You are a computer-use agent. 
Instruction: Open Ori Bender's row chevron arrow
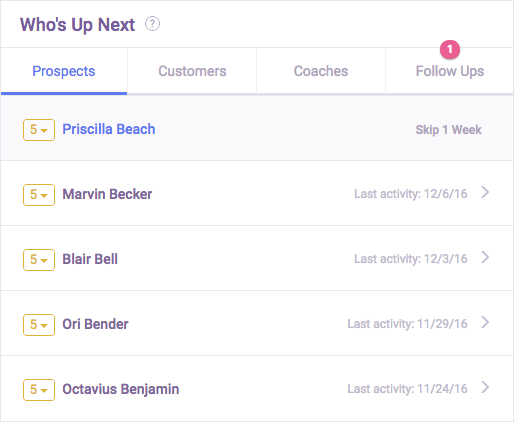[485, 322]
